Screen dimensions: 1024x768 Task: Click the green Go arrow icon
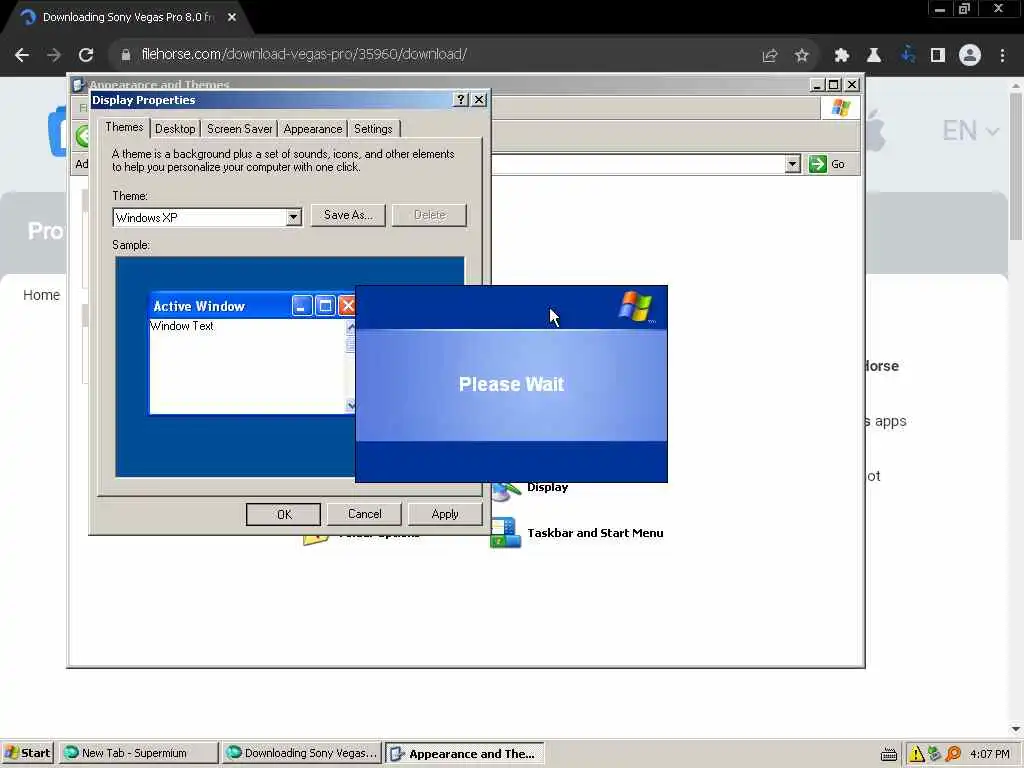tap(818, 164)
